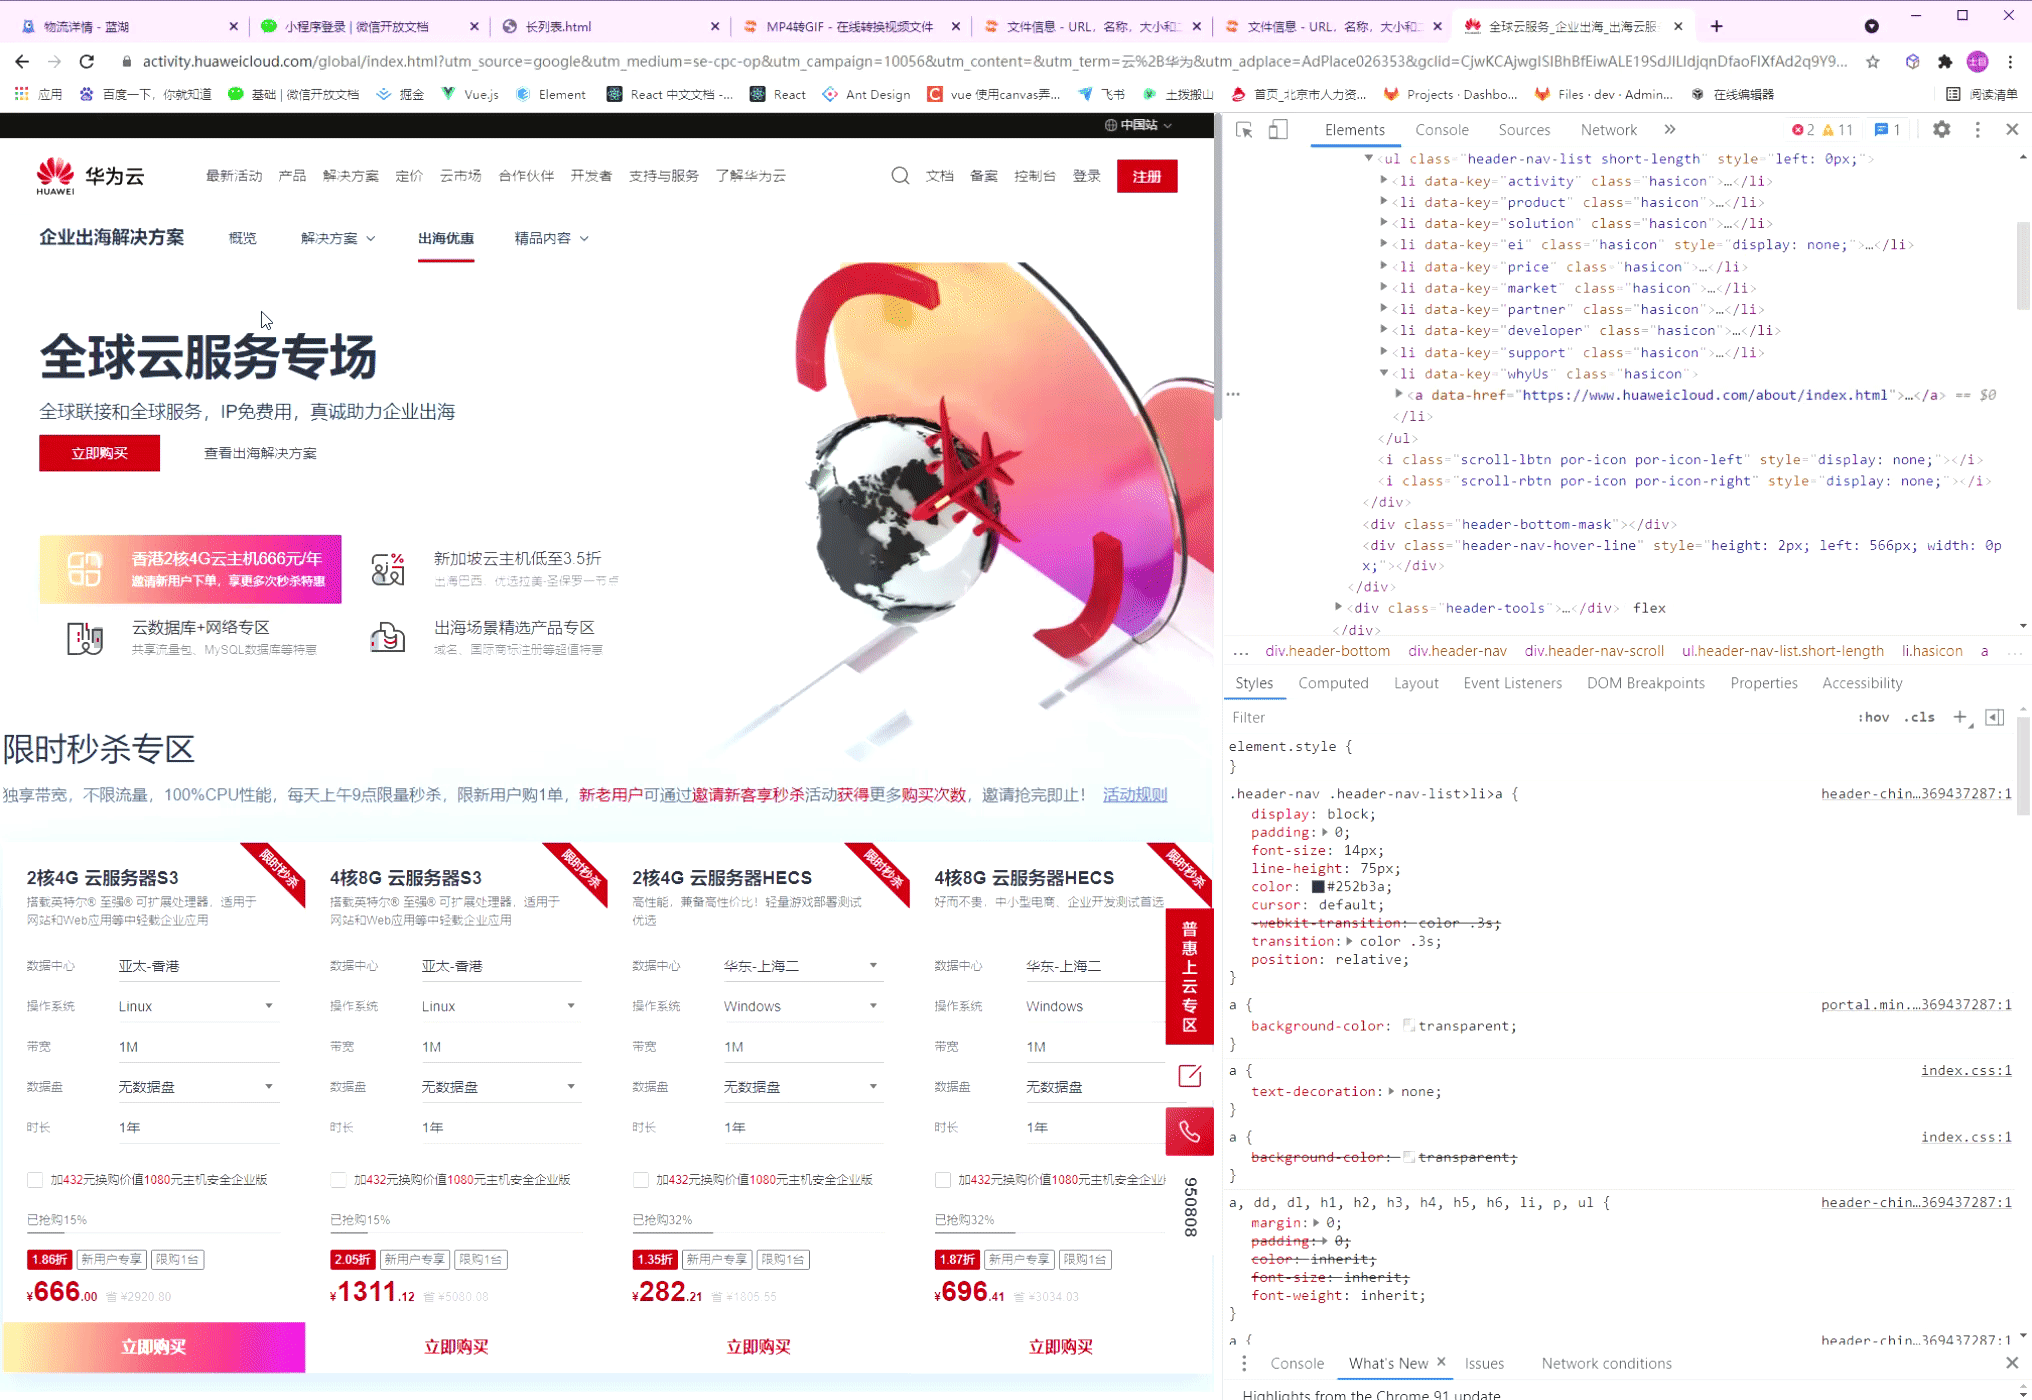2032x1400 pixels.
Task: Open the 活动规则 link
Action: 1134,794
